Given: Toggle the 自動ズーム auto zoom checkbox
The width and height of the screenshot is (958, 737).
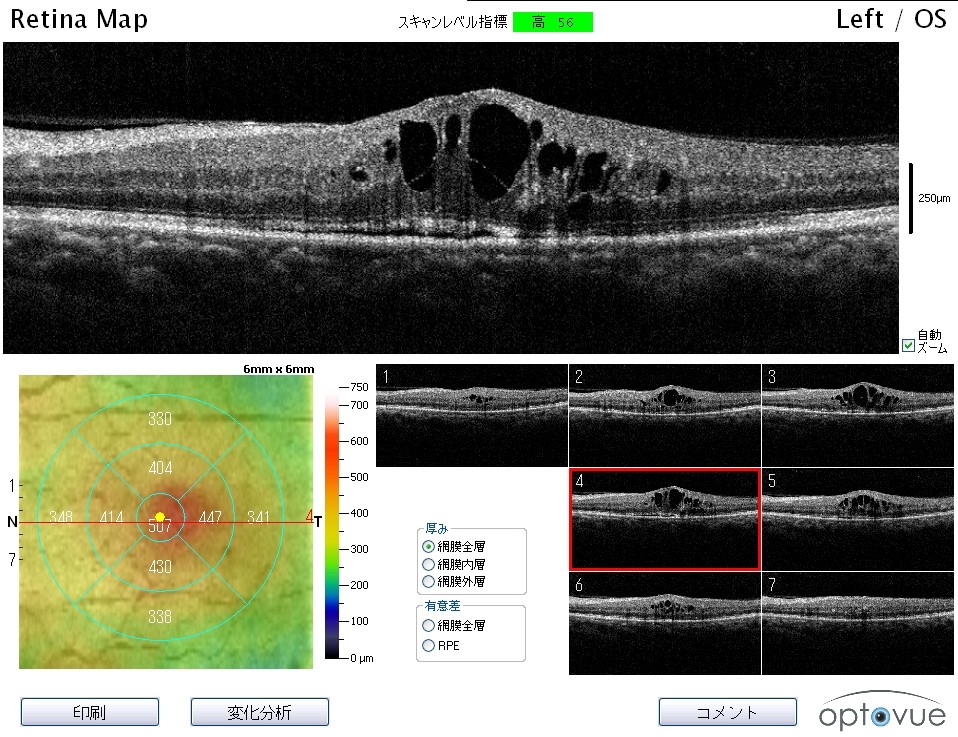Looking at the screenshot, I should tap(908, 346).
